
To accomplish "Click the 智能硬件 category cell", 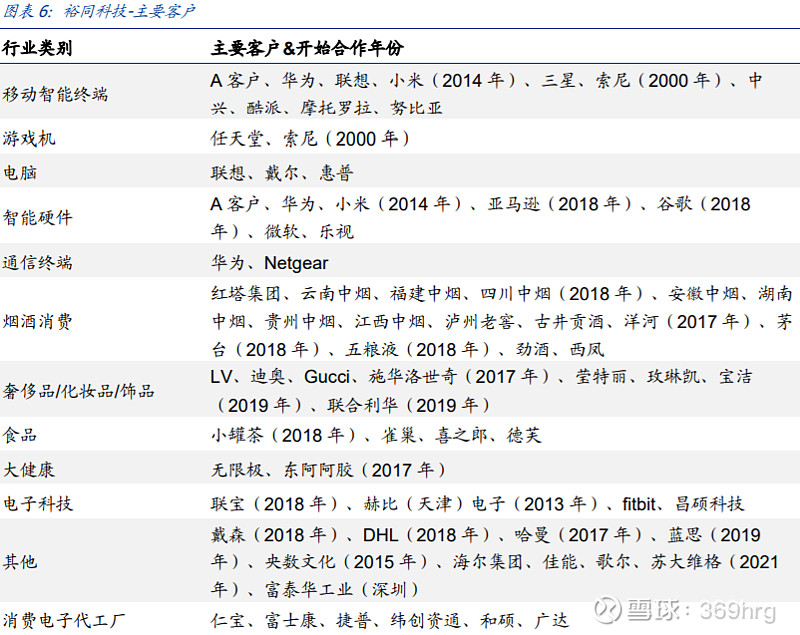I will [36, 217].
